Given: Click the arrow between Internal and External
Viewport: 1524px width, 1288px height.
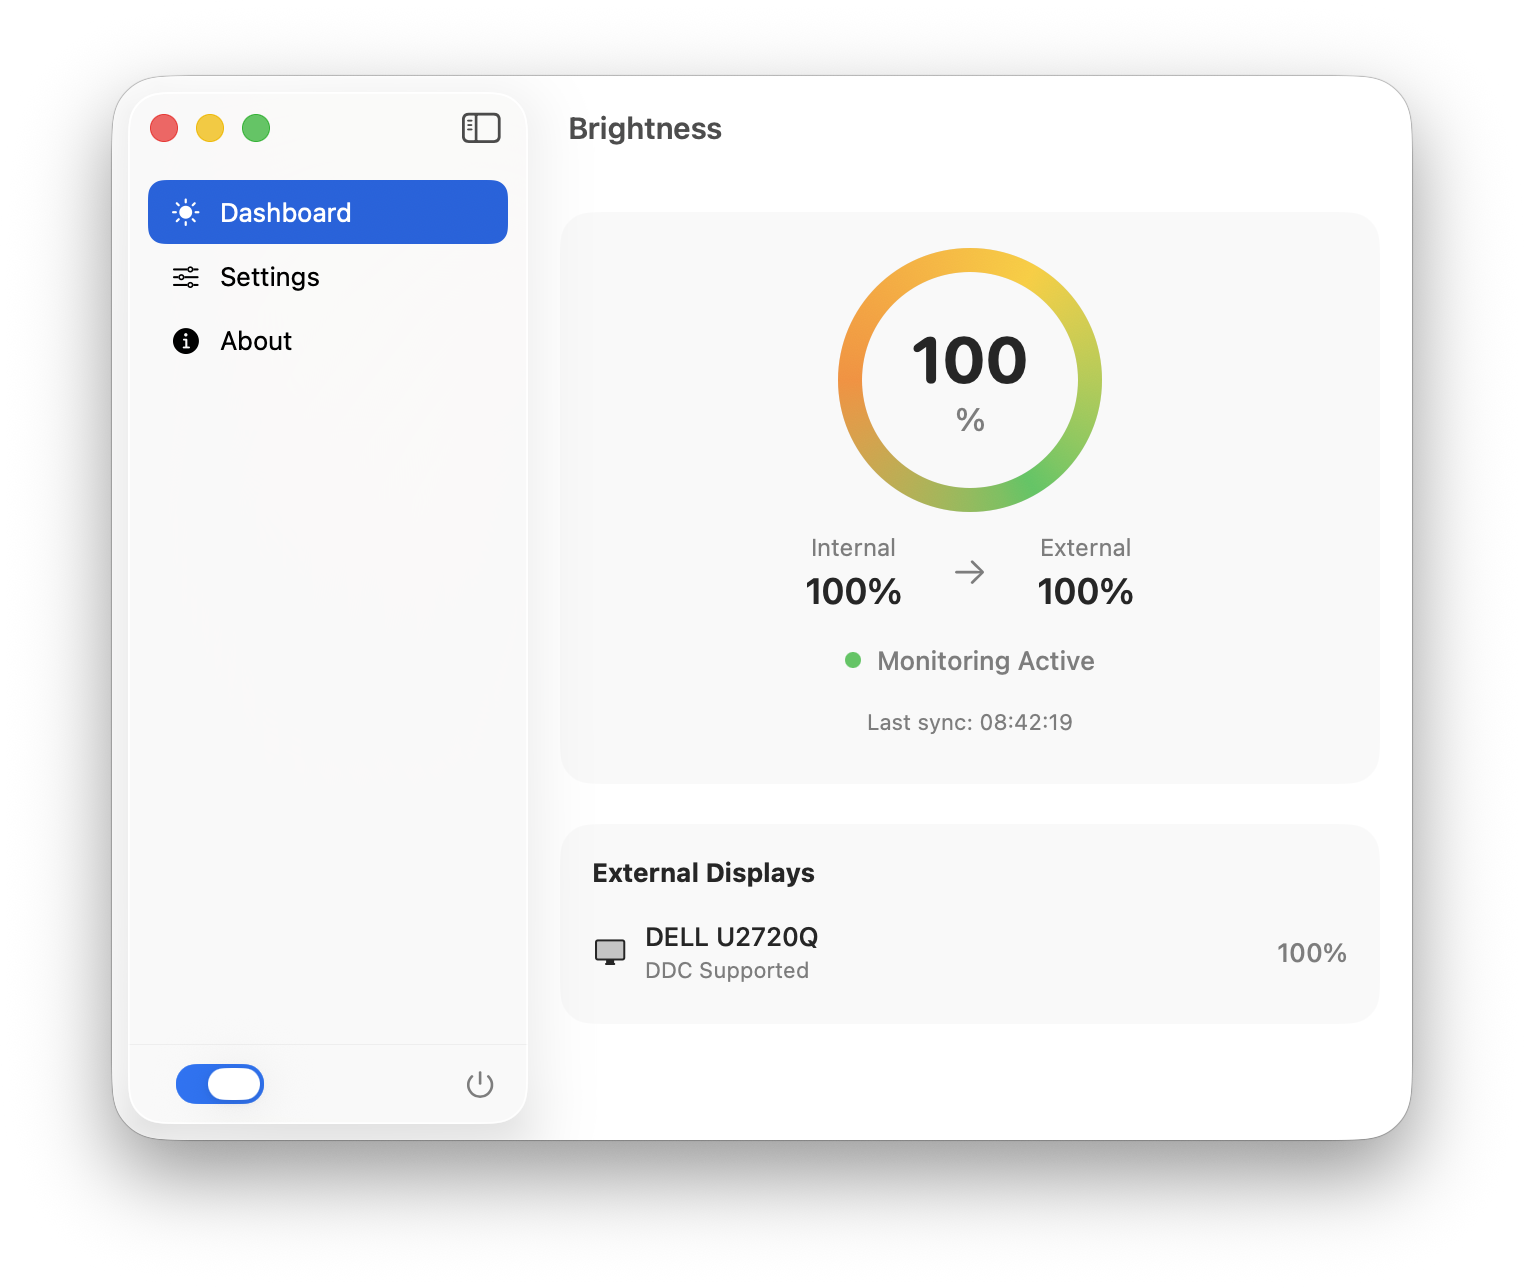Looking at the screenshot, I should click(x=969, y=572).
